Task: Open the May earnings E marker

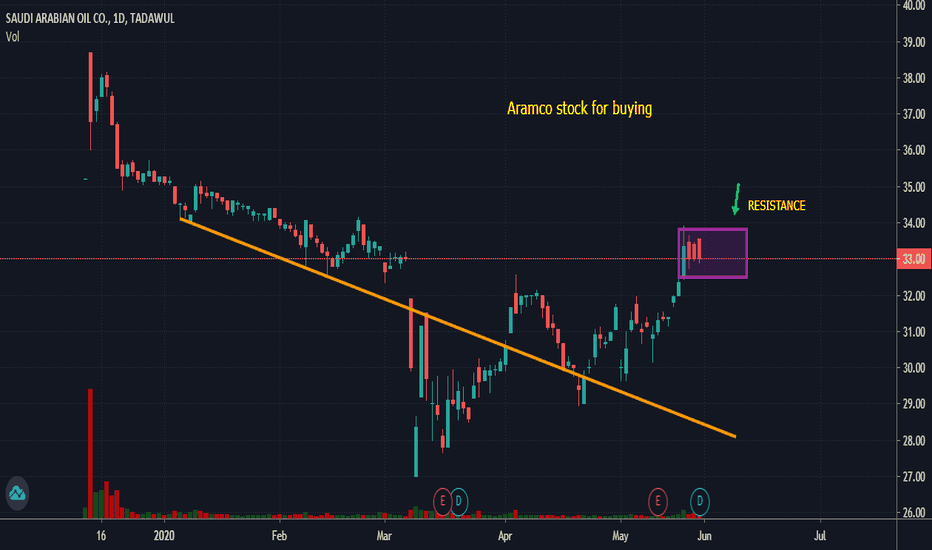Action: tap(657, 501)
